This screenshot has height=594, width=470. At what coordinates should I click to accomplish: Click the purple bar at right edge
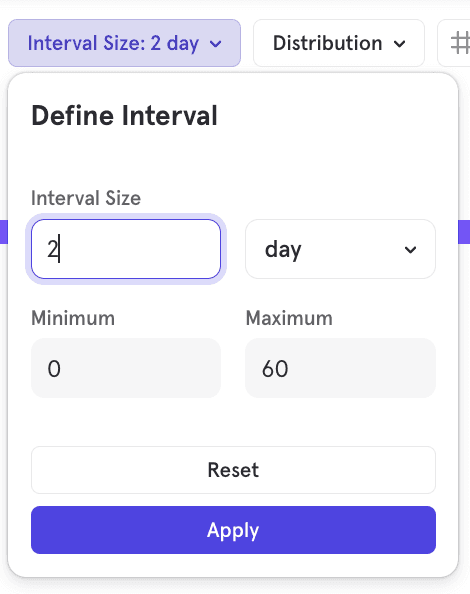464,232
